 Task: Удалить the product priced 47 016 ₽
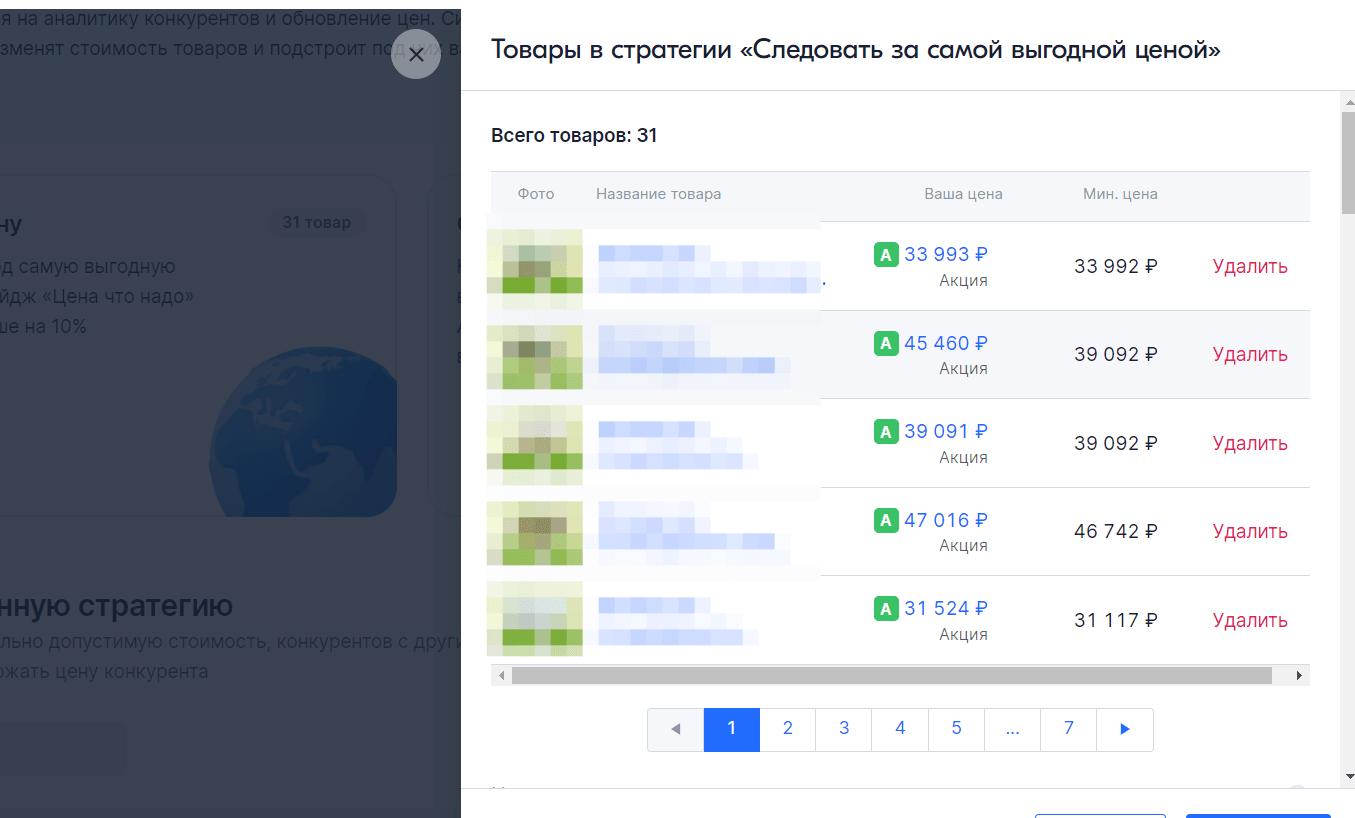coord(1249,531)
